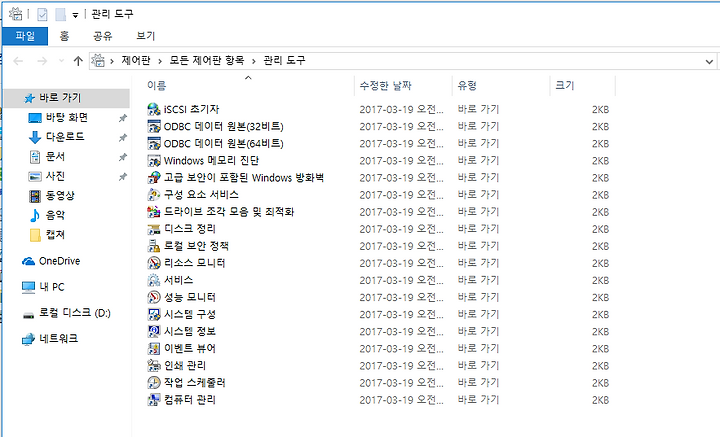Select the 이벤트 뷰어 icon

point(153,348)
